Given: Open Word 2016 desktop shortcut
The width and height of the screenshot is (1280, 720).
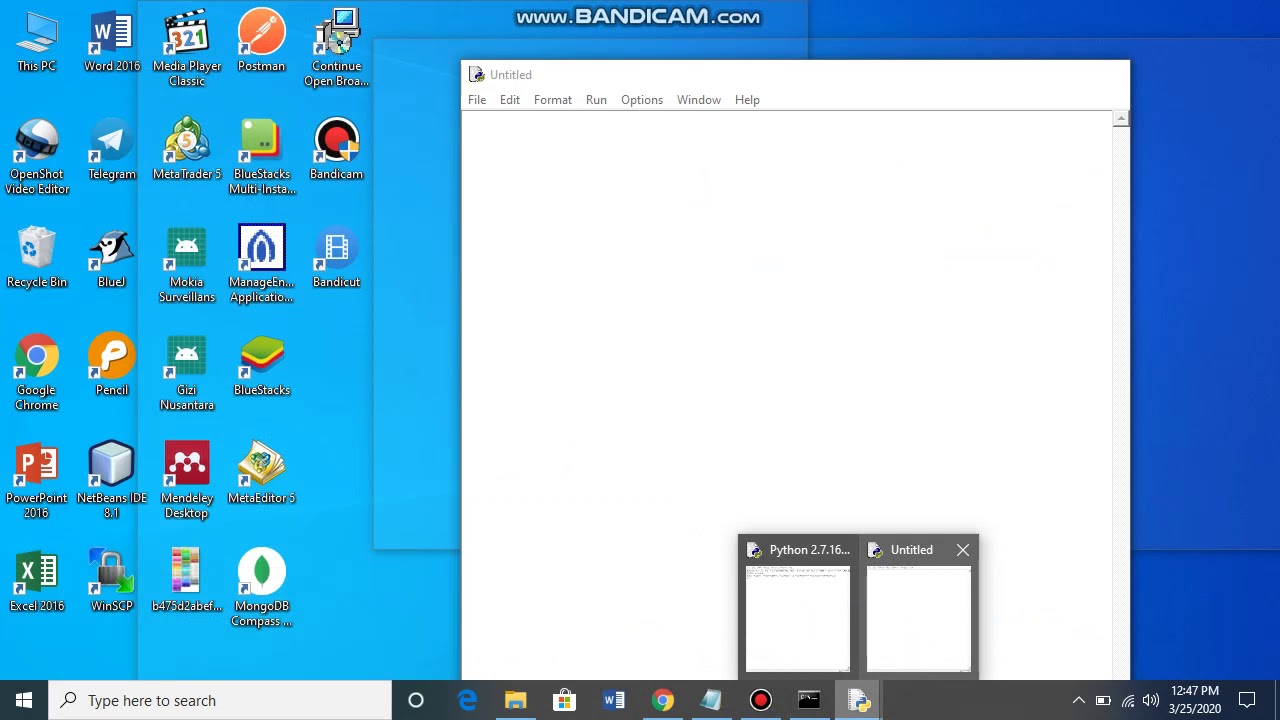Looking at the screenshot, I should coord(112,42).
